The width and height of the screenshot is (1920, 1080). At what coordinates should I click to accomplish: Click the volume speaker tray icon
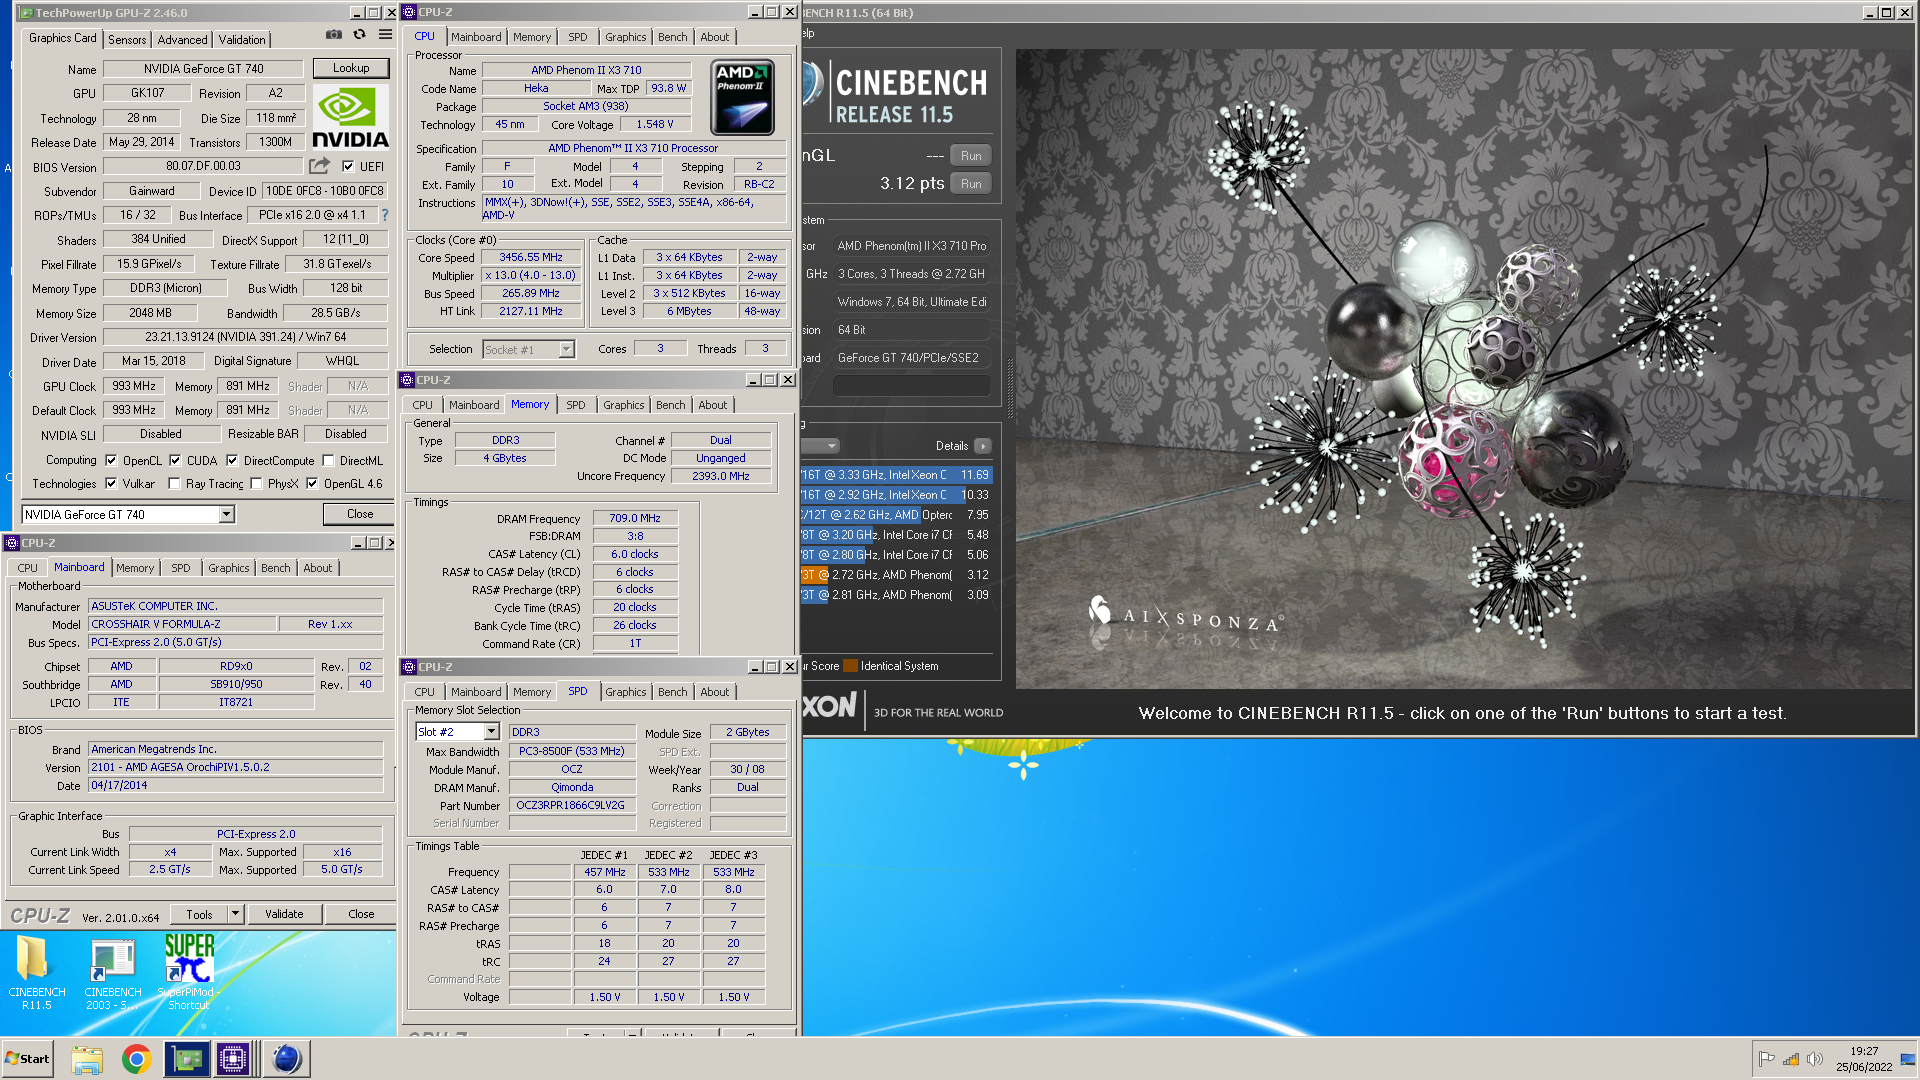point(1814,1059)
